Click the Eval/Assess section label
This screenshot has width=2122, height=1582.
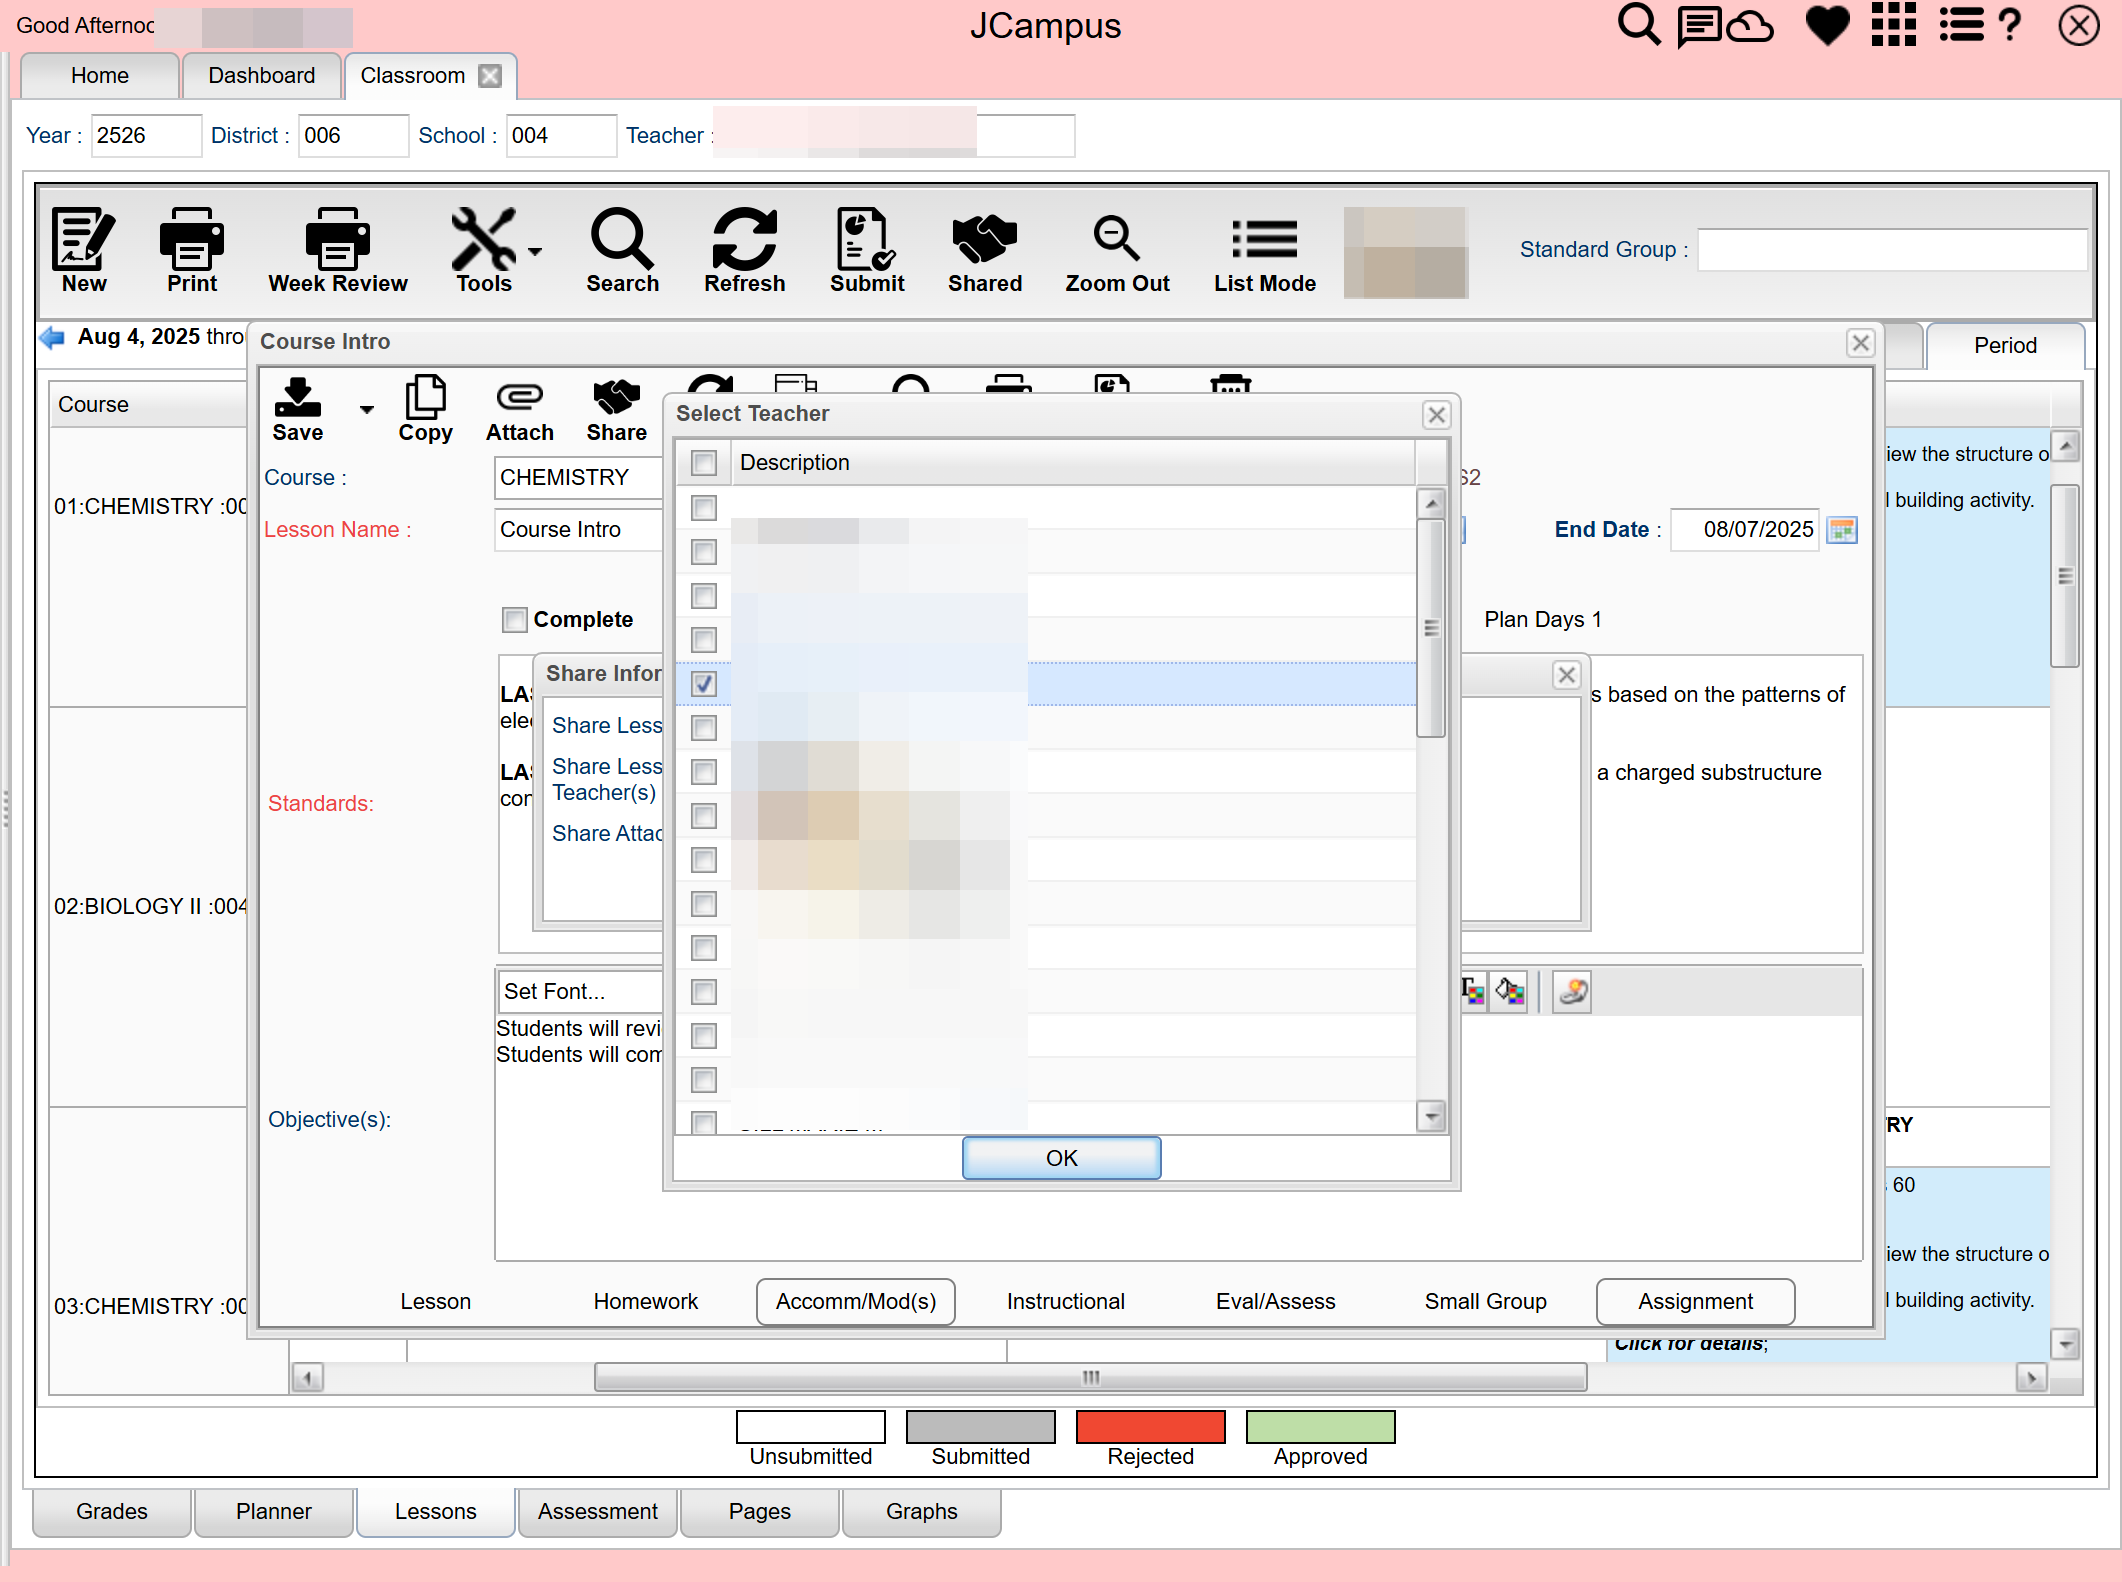pyautogui.click(x=1276, y=1302)
